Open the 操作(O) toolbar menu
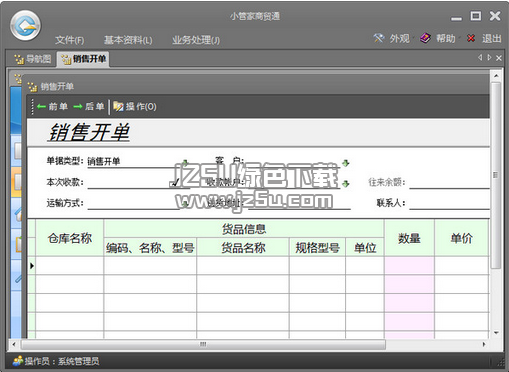The height and width of the screenshot is (372, 509). pos(135,107)
